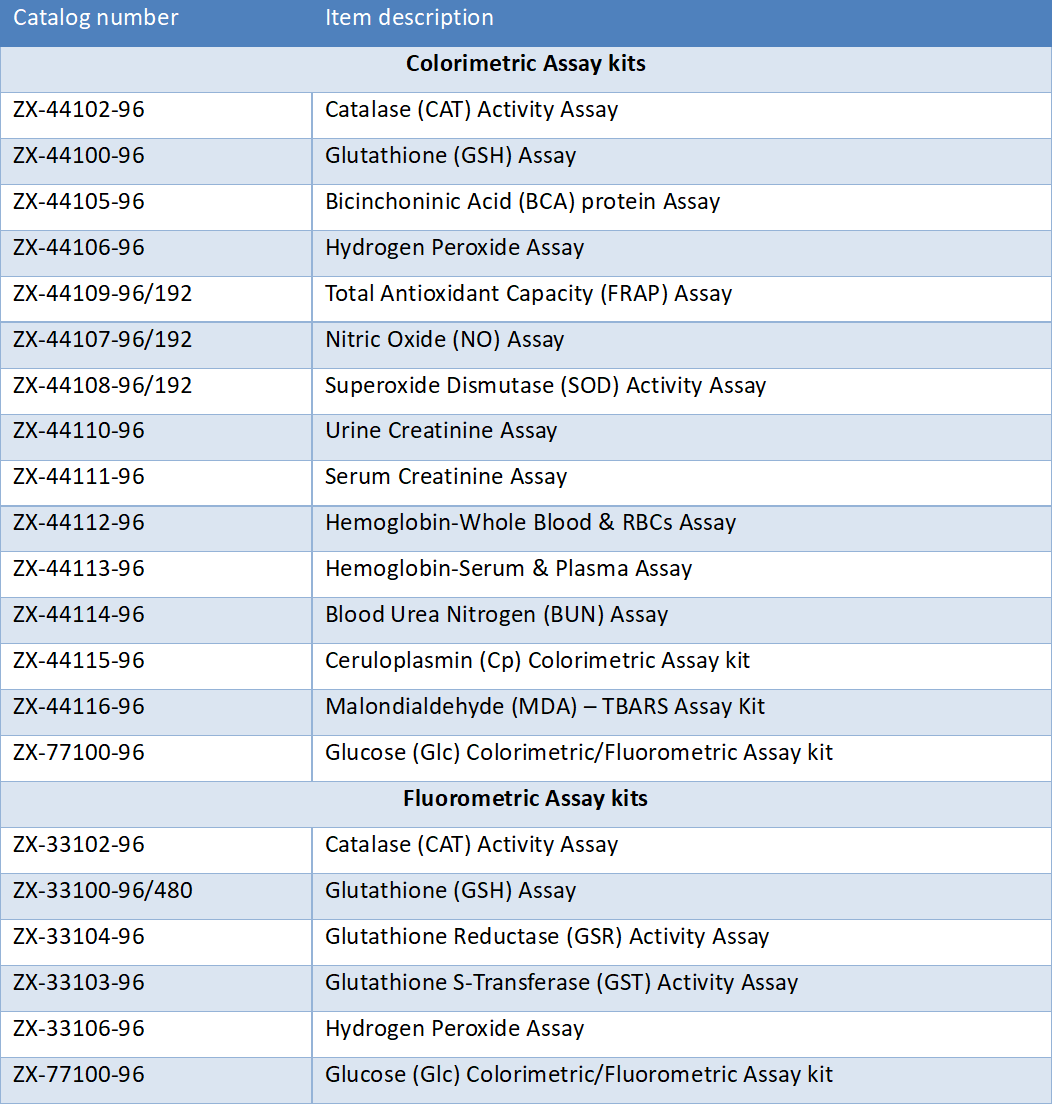Select the "Fluorometric Assay kits" section heading
Screen dimensions: 1056x1111
[x=525, y=799]
